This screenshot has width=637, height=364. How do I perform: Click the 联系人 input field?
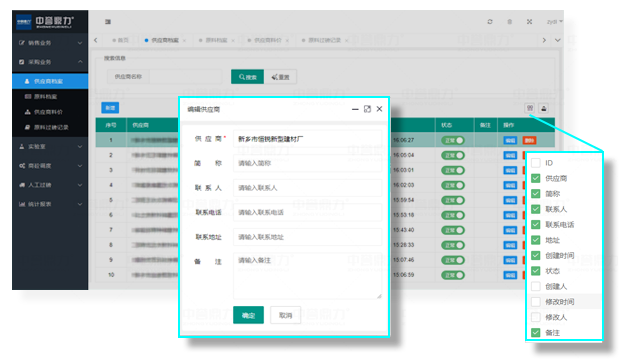[x=308, y=188]
